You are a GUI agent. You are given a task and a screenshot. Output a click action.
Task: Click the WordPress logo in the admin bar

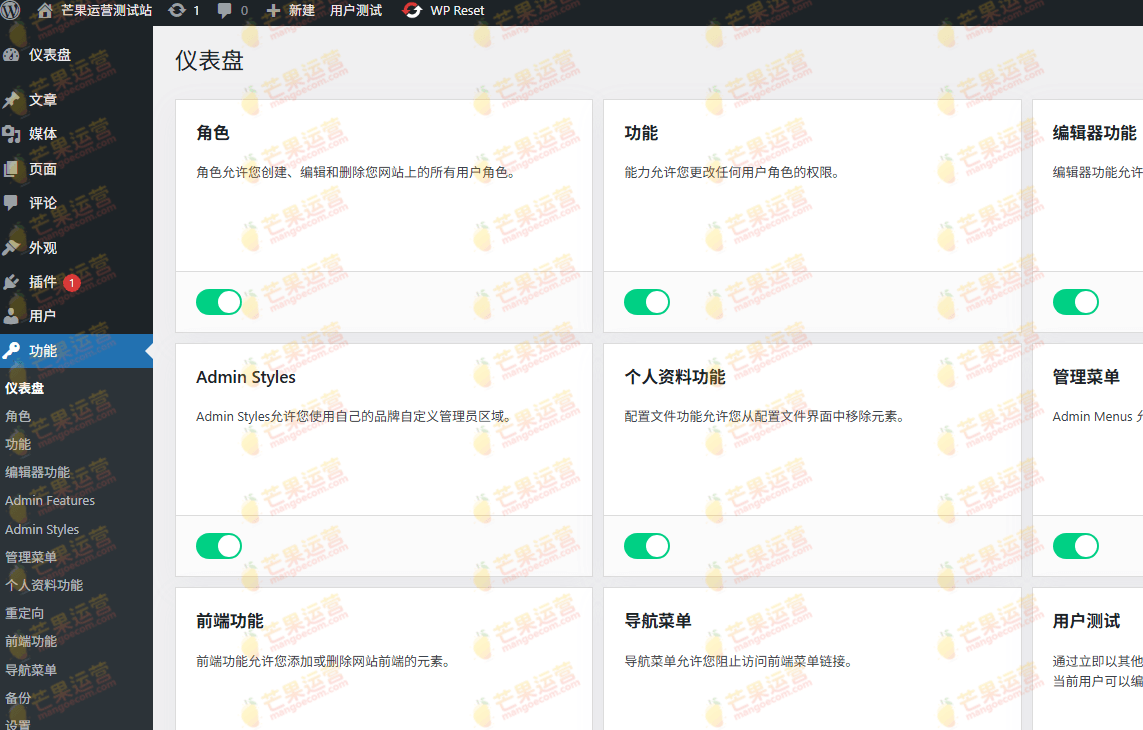pos(10,10)
